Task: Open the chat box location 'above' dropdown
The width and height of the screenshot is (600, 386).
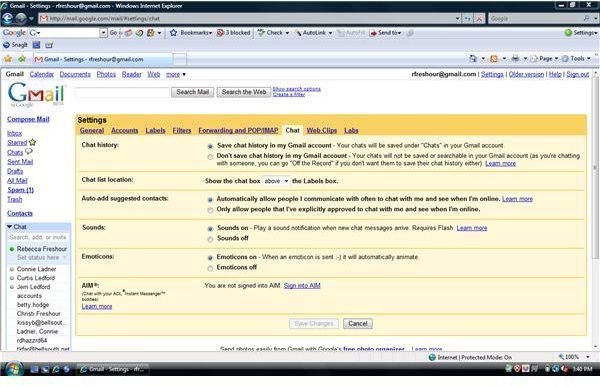Action: click(x=276, y=181)
